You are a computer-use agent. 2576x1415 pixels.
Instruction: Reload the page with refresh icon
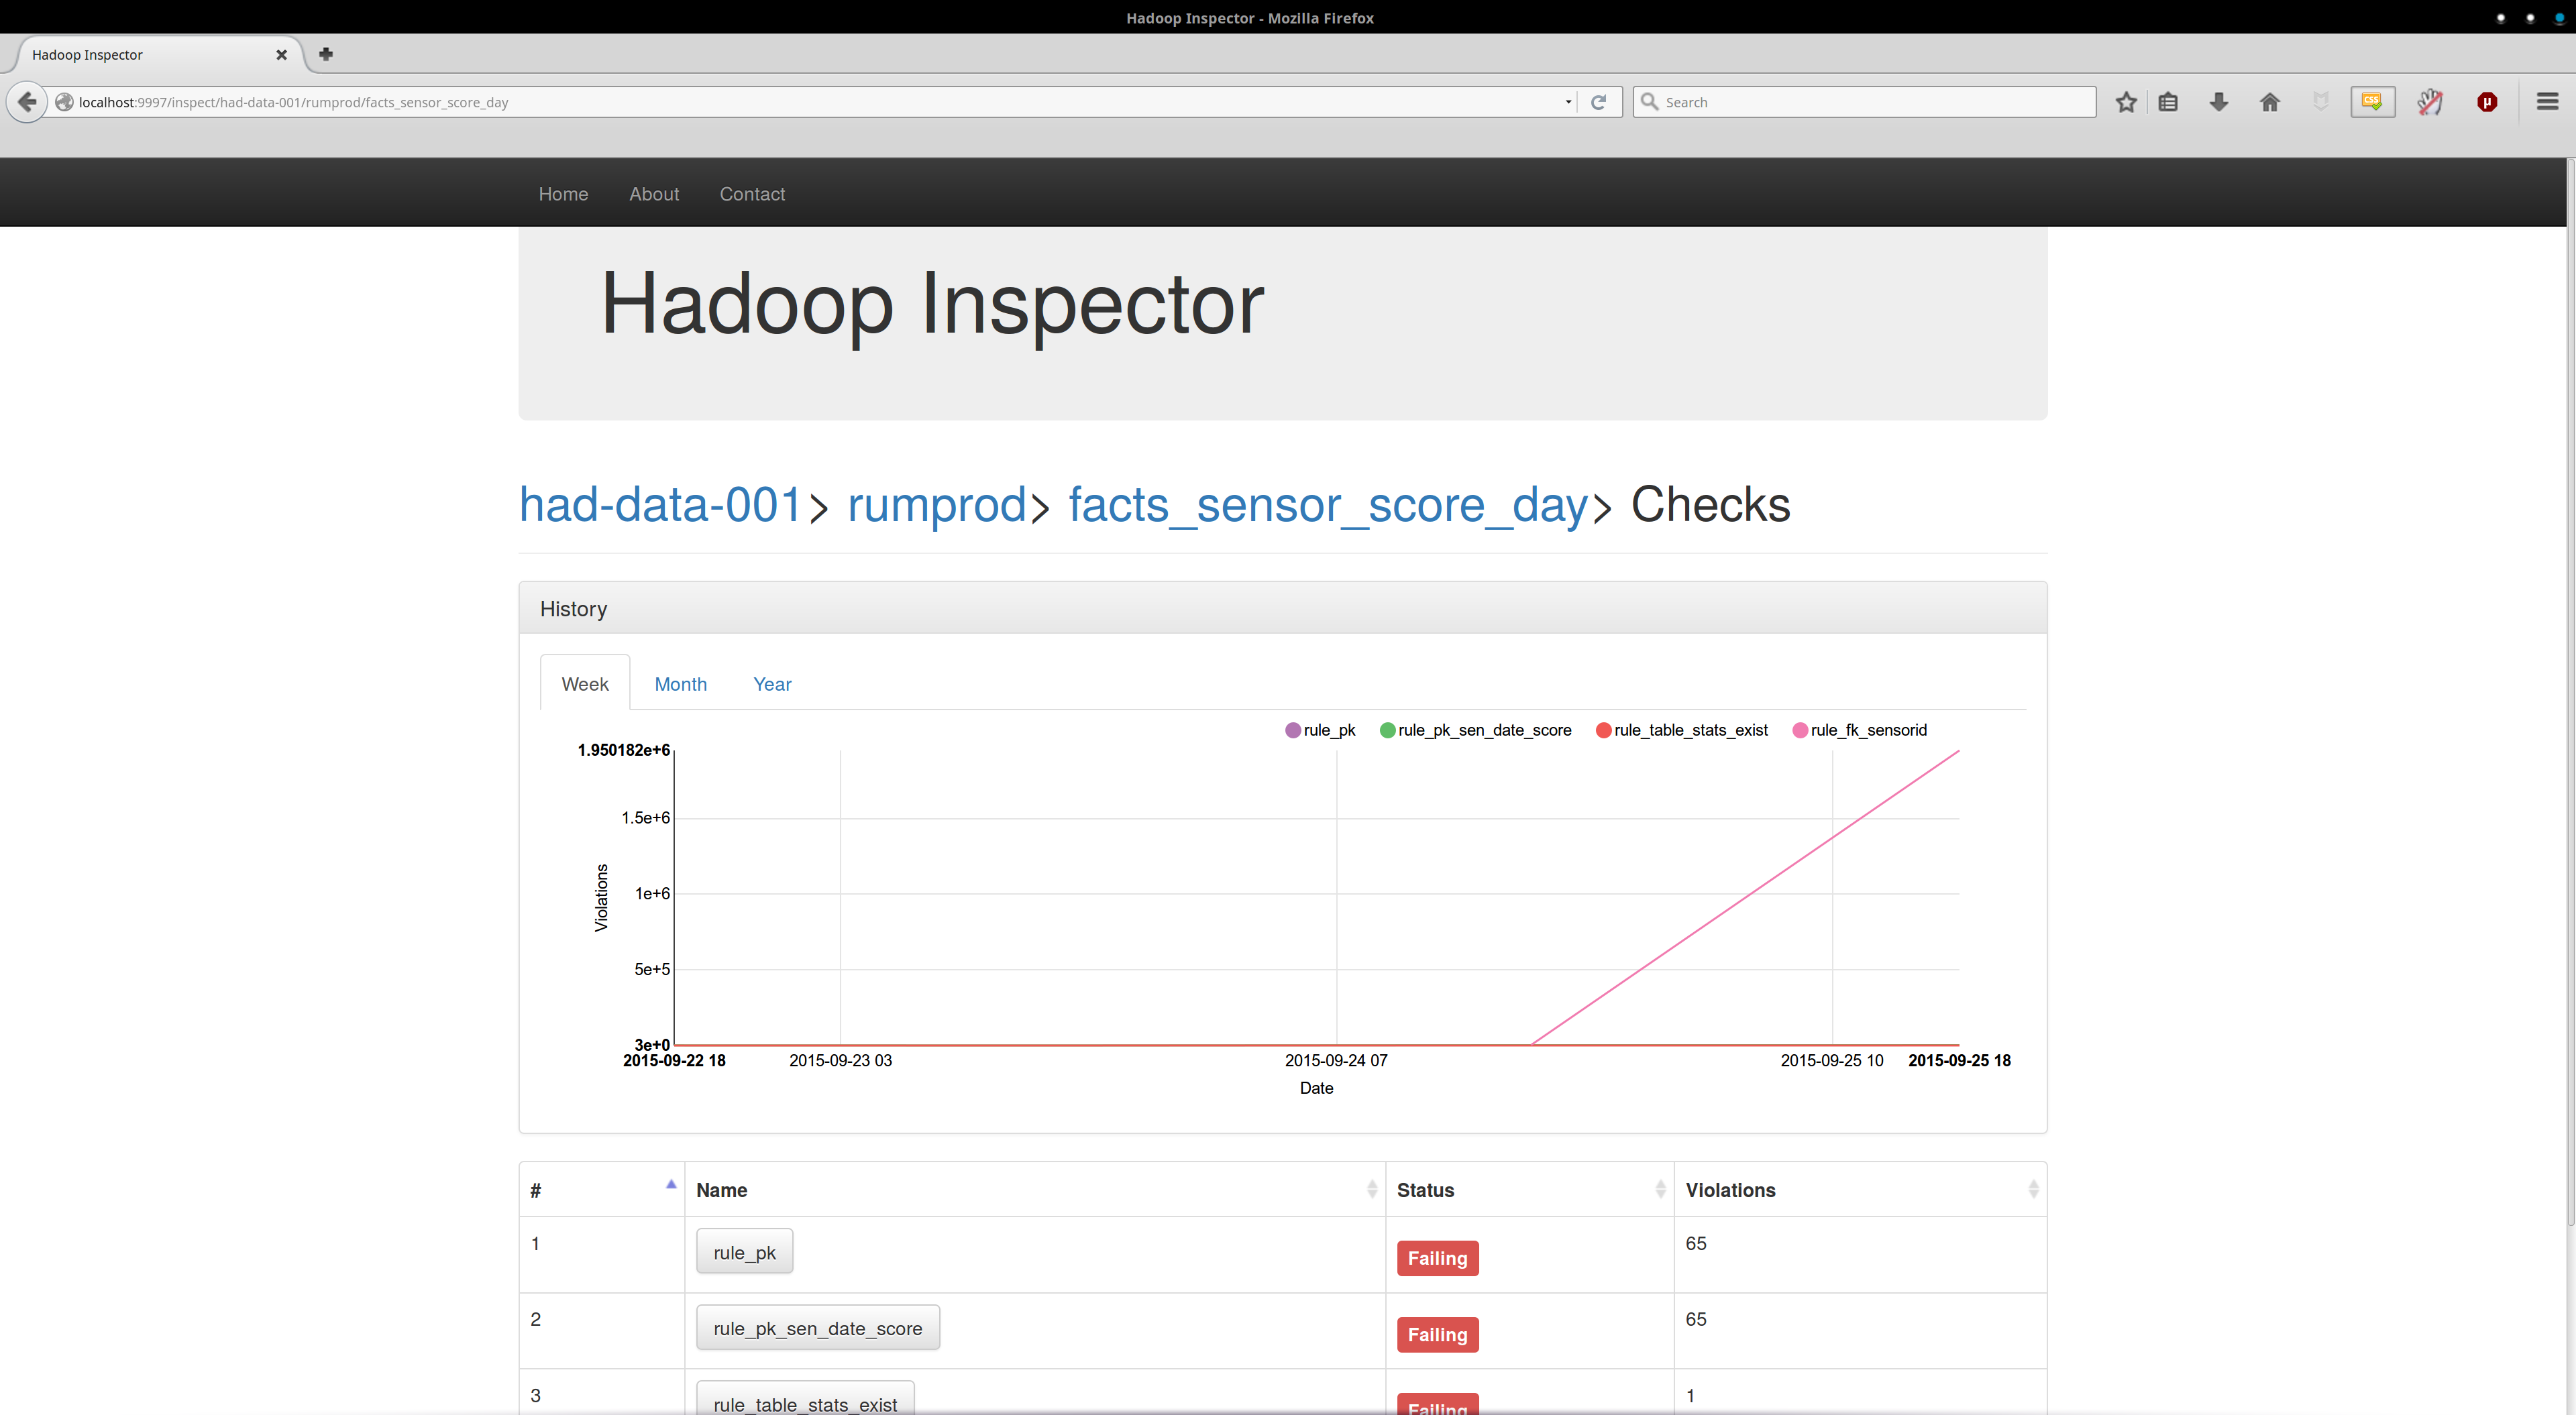coord(1598,102)
